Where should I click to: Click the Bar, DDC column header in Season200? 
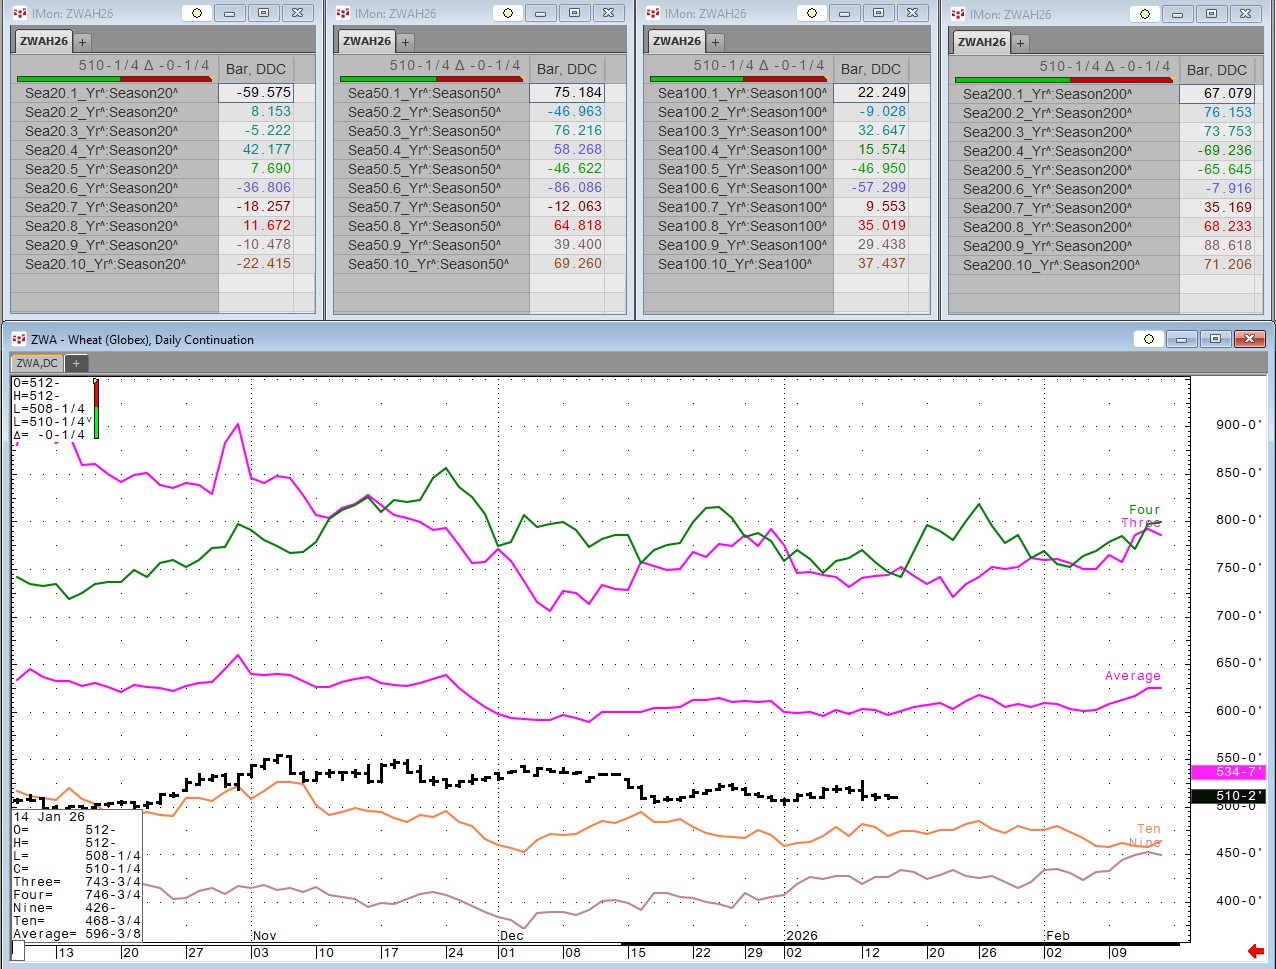pos(1216,70)
